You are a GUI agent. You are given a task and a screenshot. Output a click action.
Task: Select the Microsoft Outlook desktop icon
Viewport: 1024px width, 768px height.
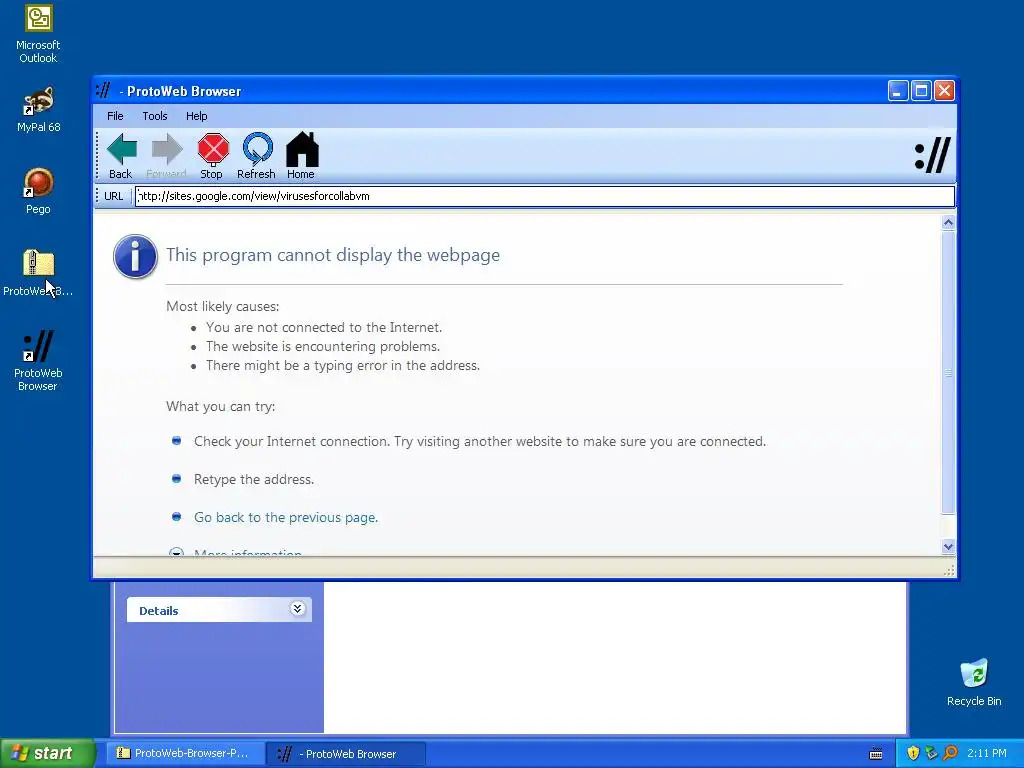(x=38, y=34)
